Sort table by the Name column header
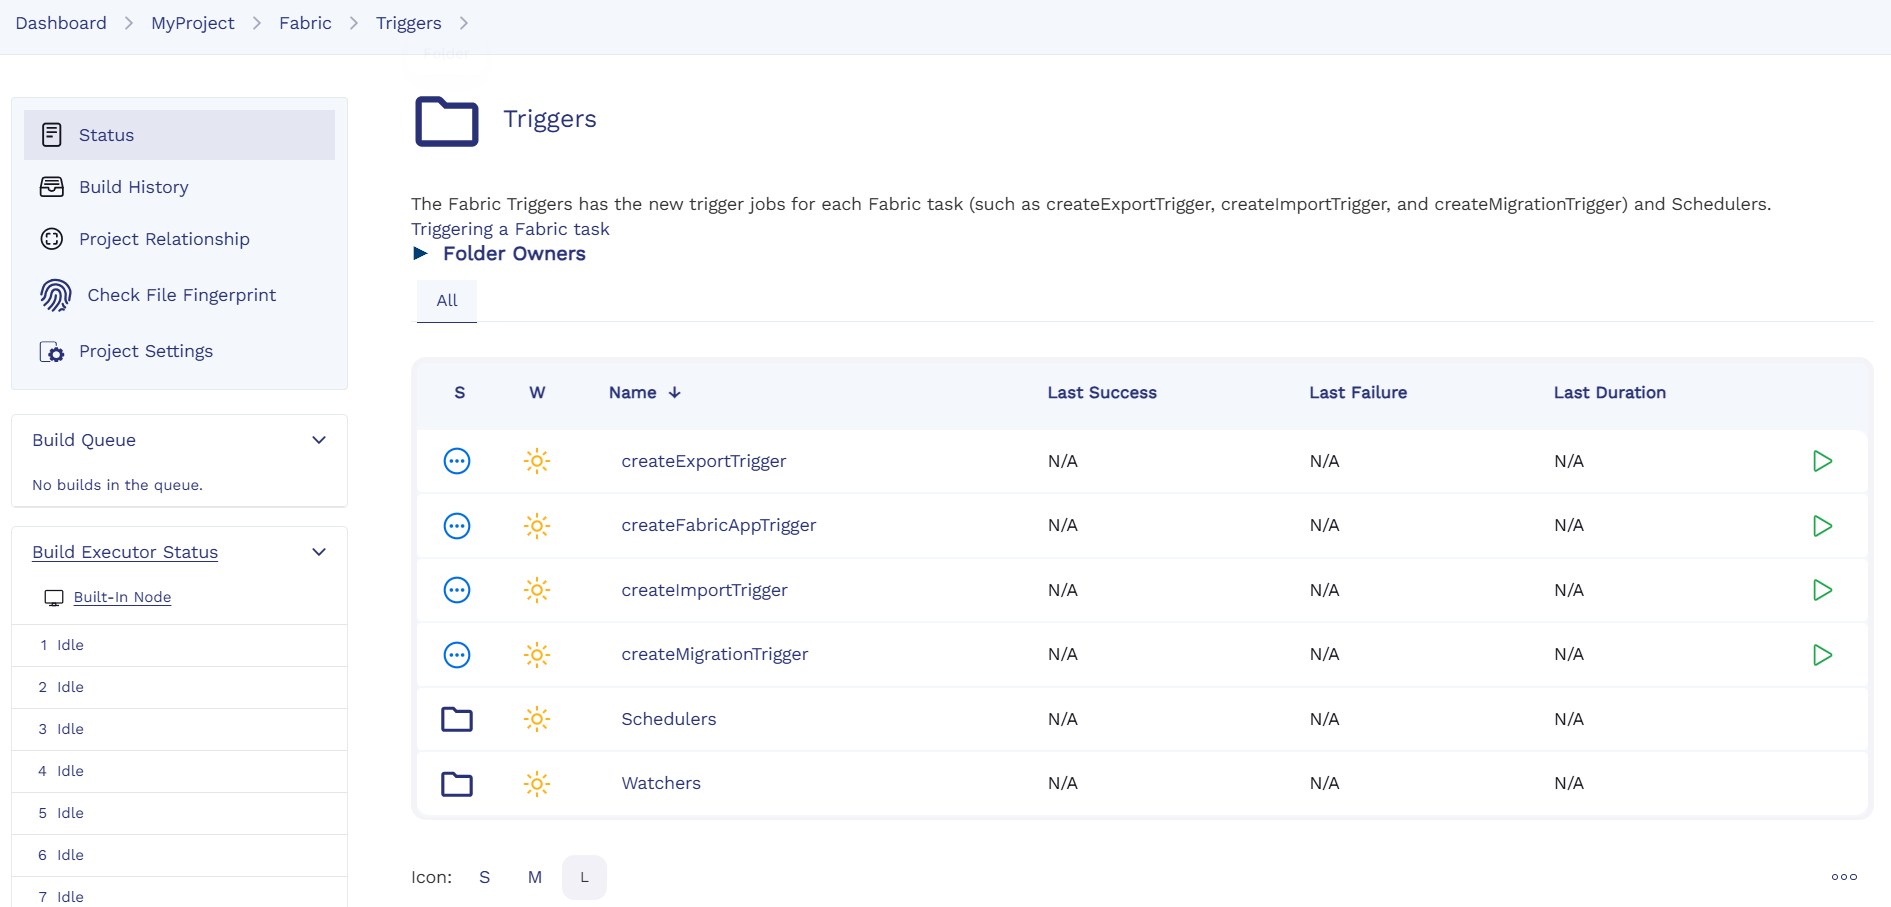Image resolution: width=1891 pixels, height=907 pixels. point(633,393)
